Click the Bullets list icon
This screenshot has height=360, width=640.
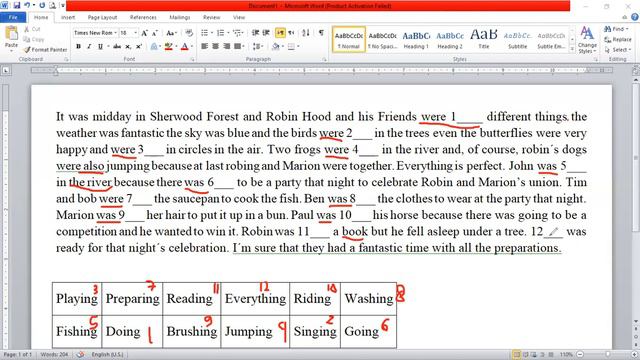click(x=204, y=33)
